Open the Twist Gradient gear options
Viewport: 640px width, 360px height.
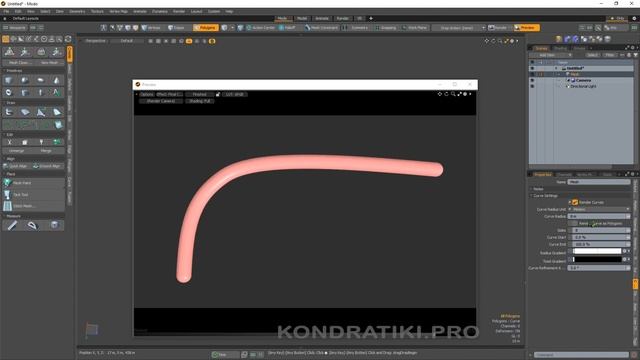pos(624,259)
